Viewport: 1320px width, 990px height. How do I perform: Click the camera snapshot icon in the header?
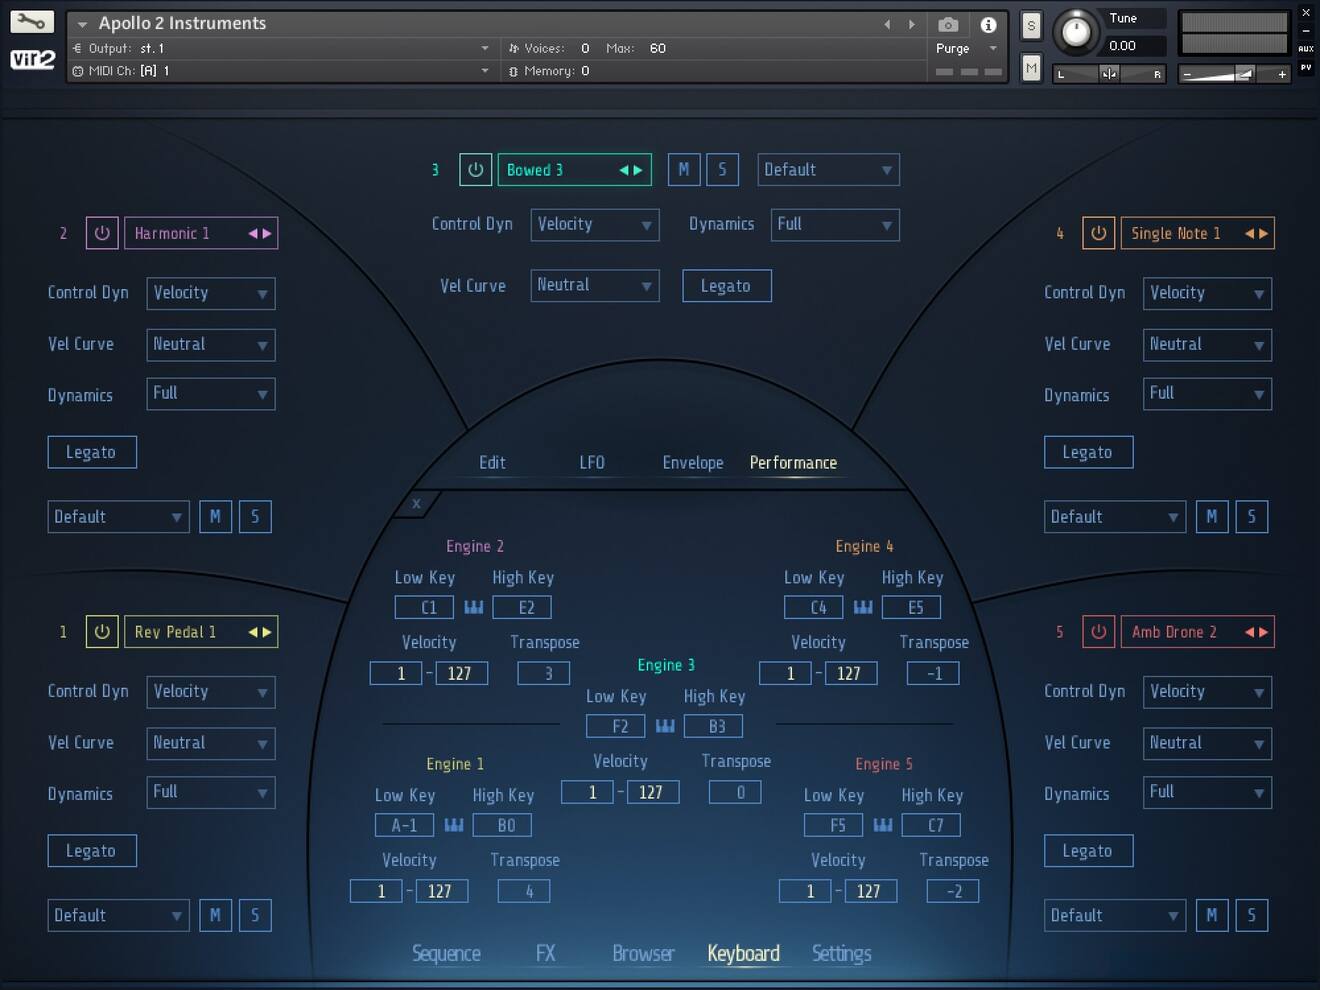948,25
